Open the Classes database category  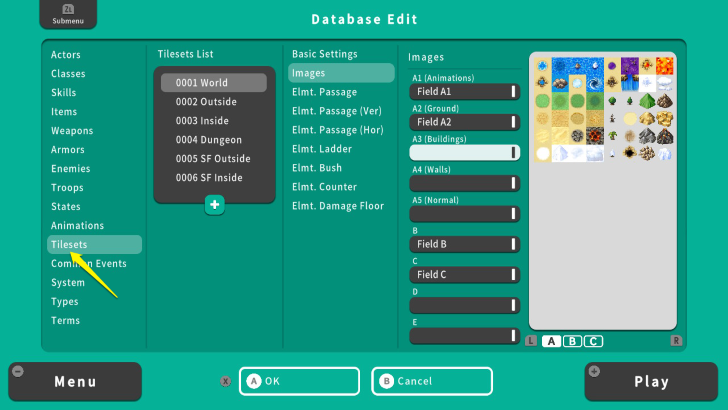click(x=68, y=74)
